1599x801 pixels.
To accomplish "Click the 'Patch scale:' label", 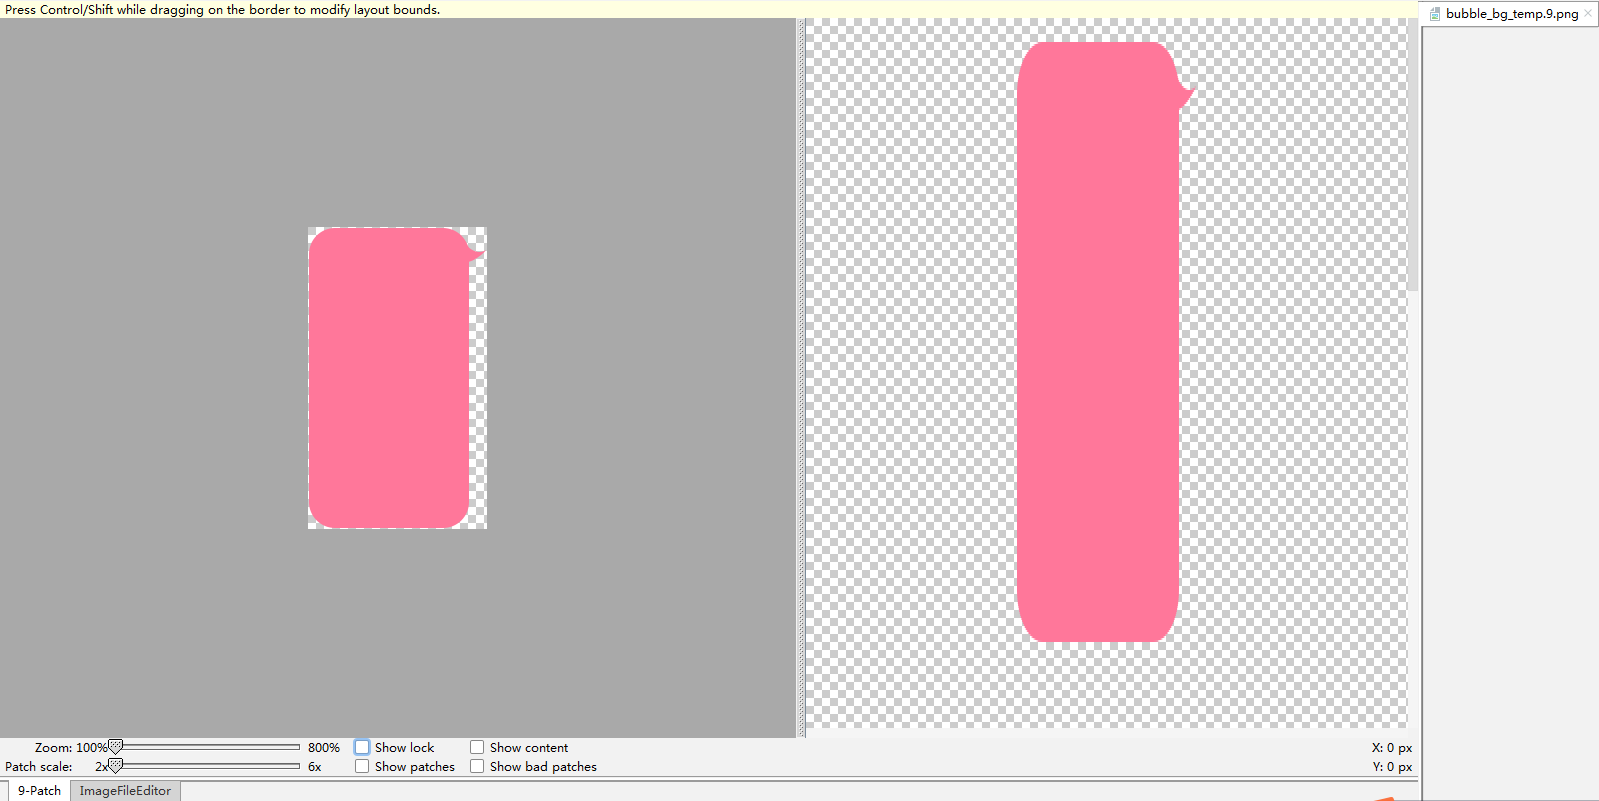I will tap(39, 766).
